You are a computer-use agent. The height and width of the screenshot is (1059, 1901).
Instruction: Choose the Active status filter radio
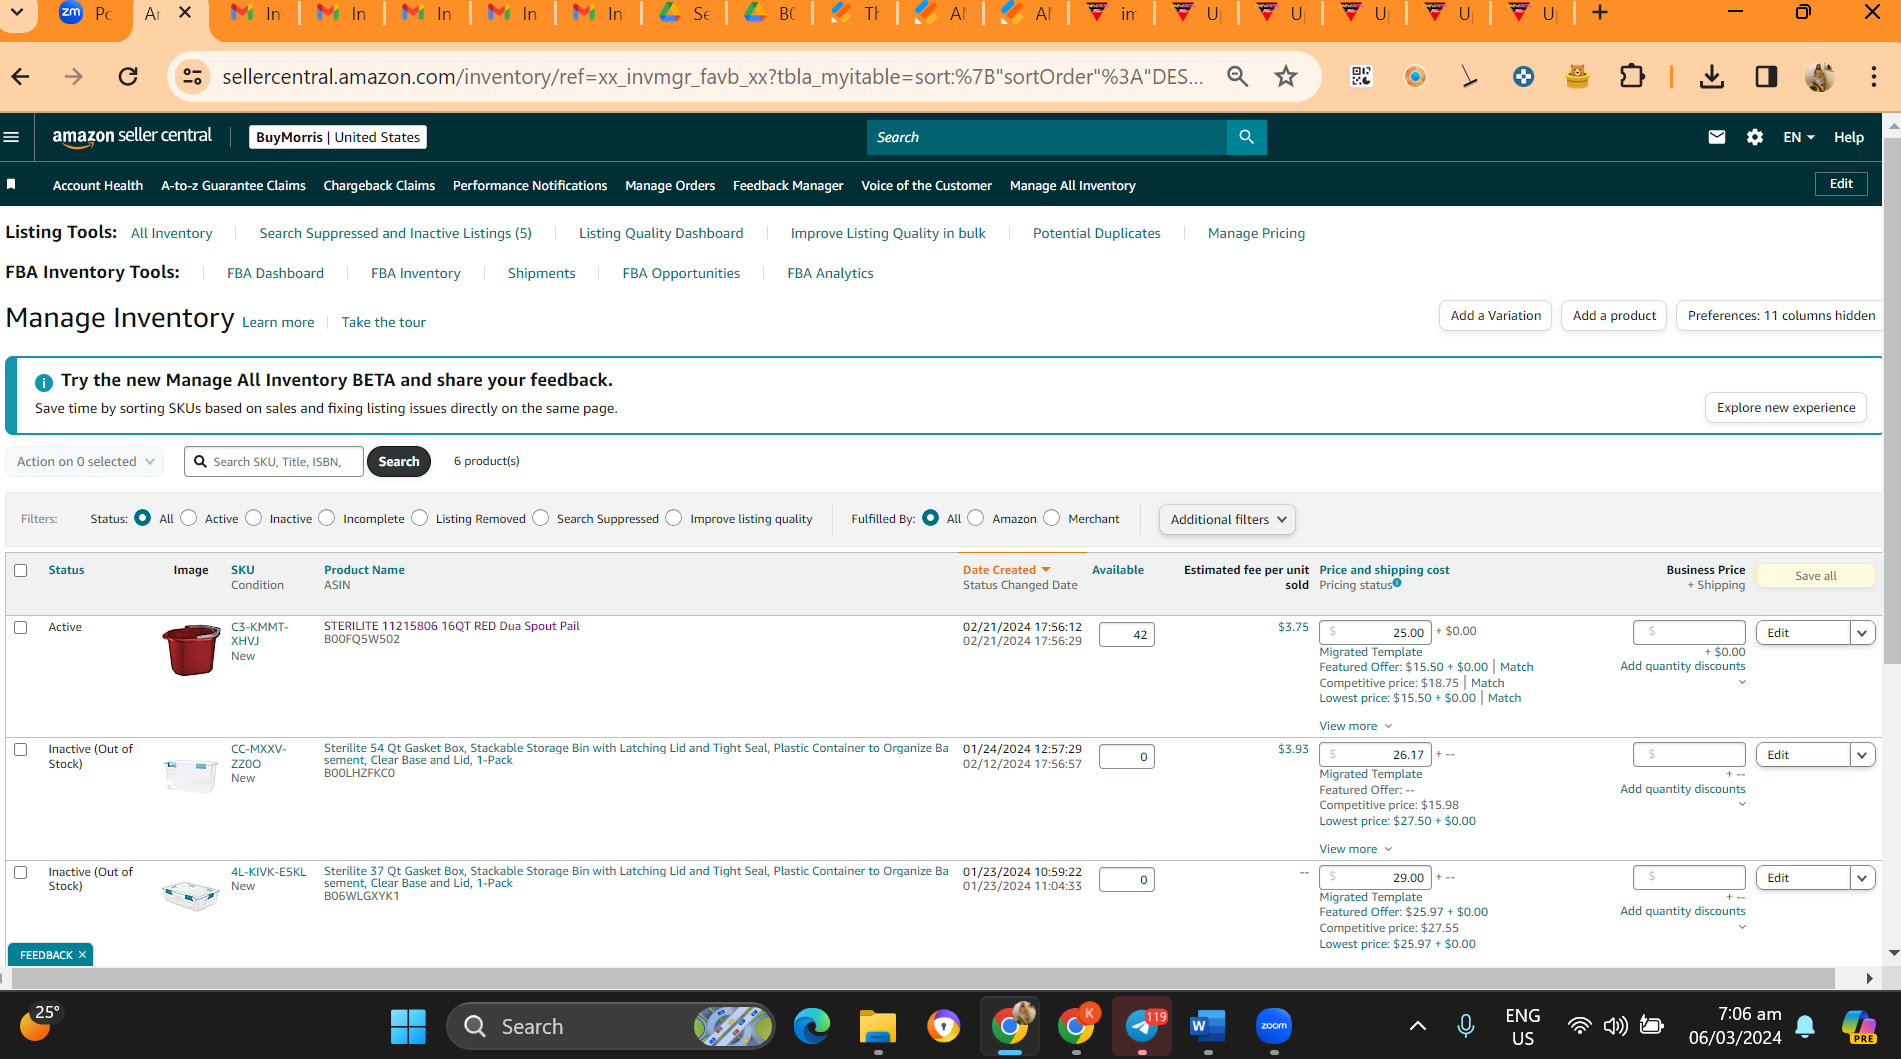pyautogui.click(x=189, y=518)
